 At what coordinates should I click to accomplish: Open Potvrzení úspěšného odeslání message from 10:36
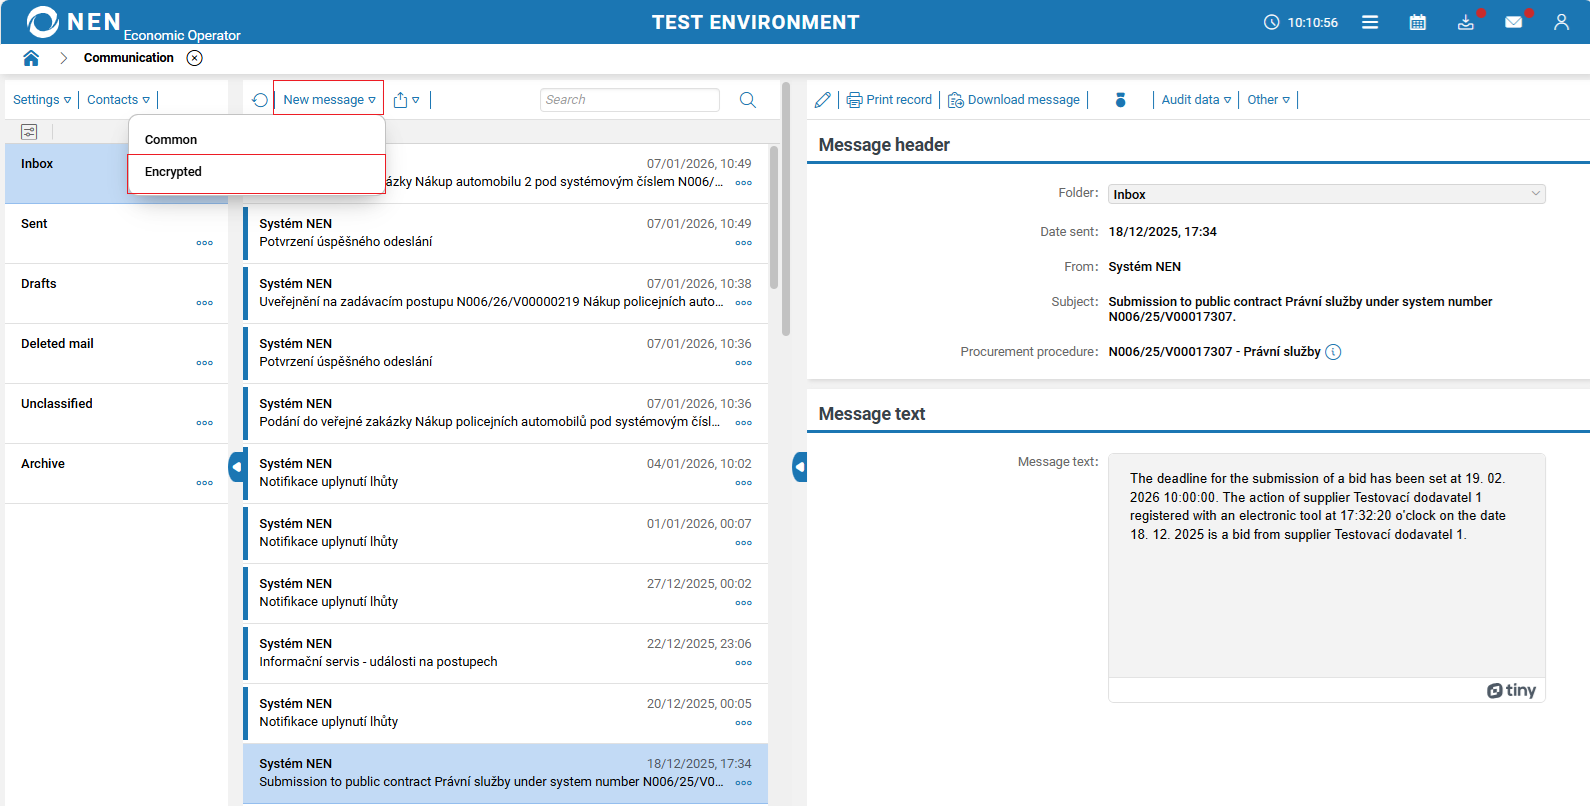pos(505,353)
